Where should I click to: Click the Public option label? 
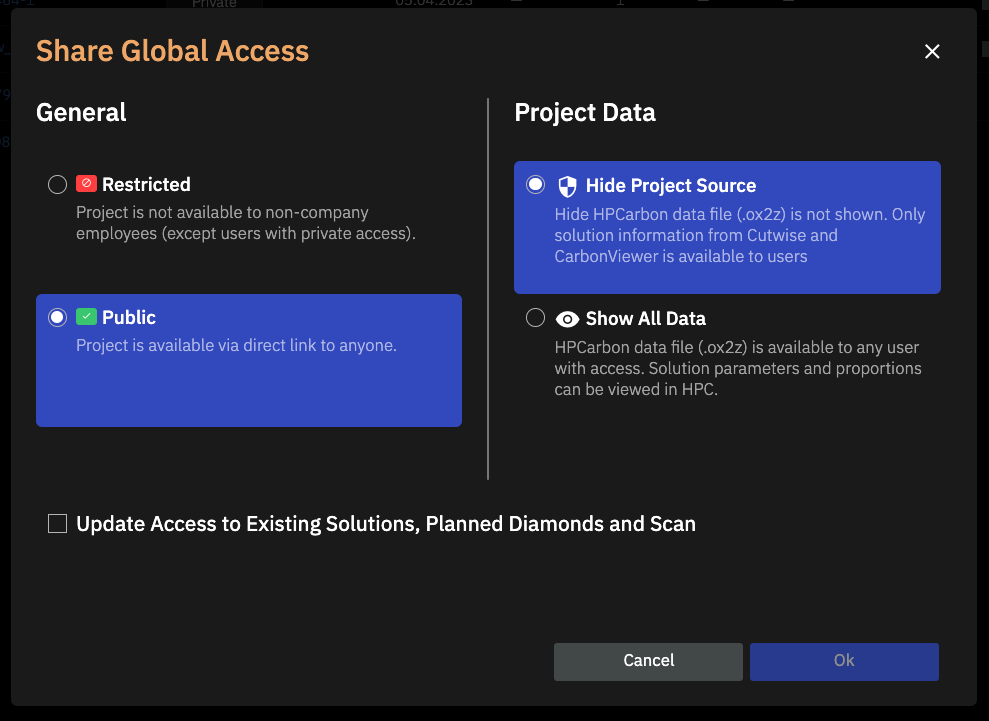129,317
